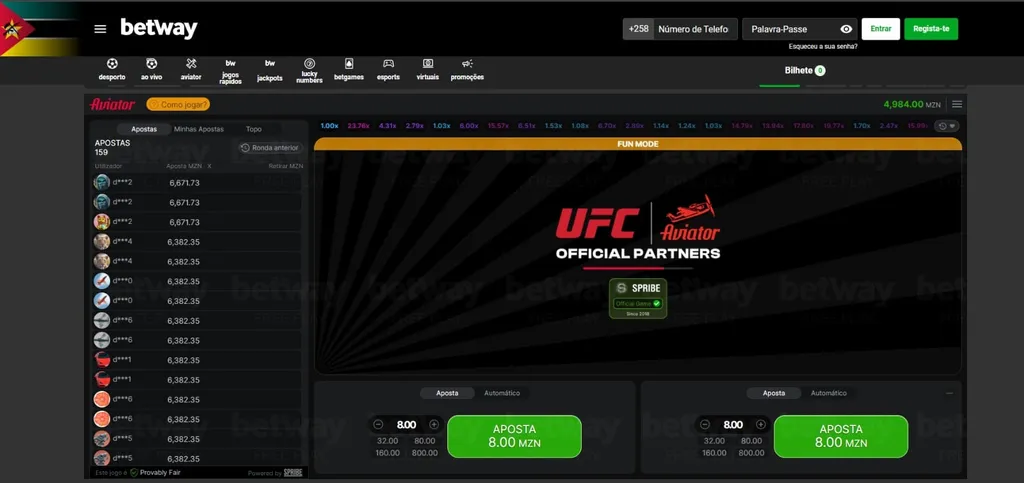1024x483 pixels.
Task: Click the 15.57x multiplier in history
Action: (498, 126)
